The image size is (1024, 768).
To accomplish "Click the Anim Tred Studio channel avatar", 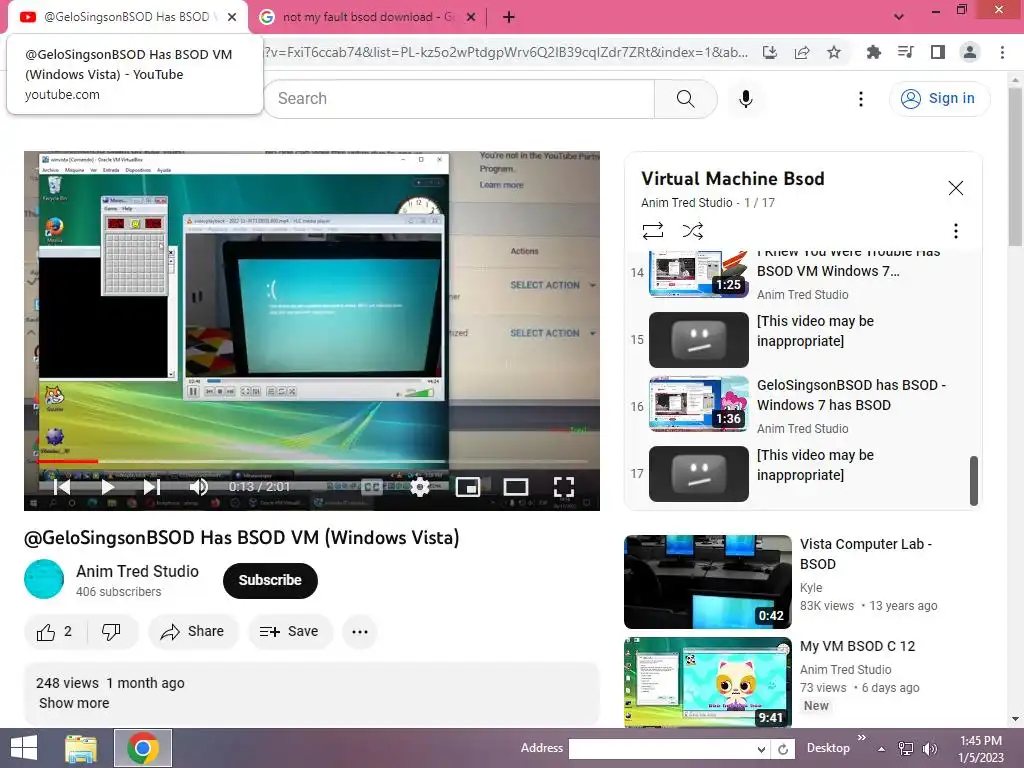I will pyautogui.click(x=44, y=579).
